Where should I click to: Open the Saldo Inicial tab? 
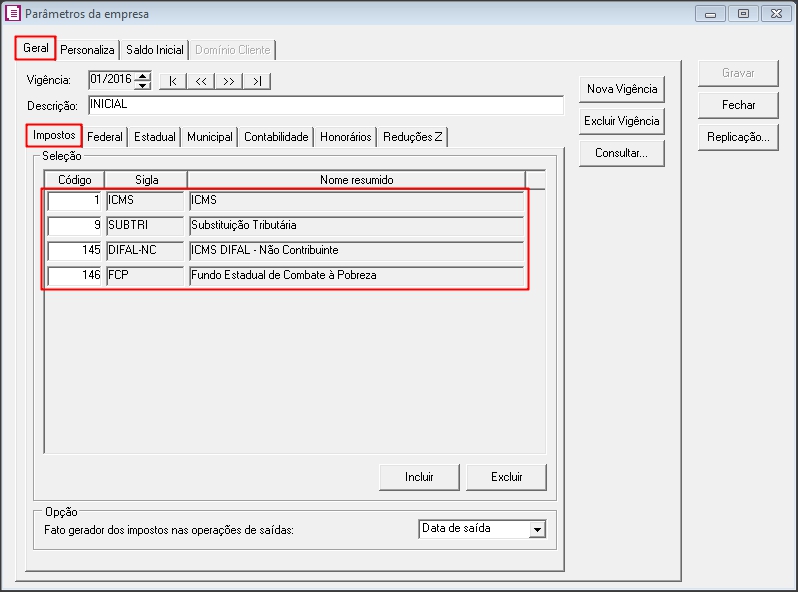coord(154,49)
